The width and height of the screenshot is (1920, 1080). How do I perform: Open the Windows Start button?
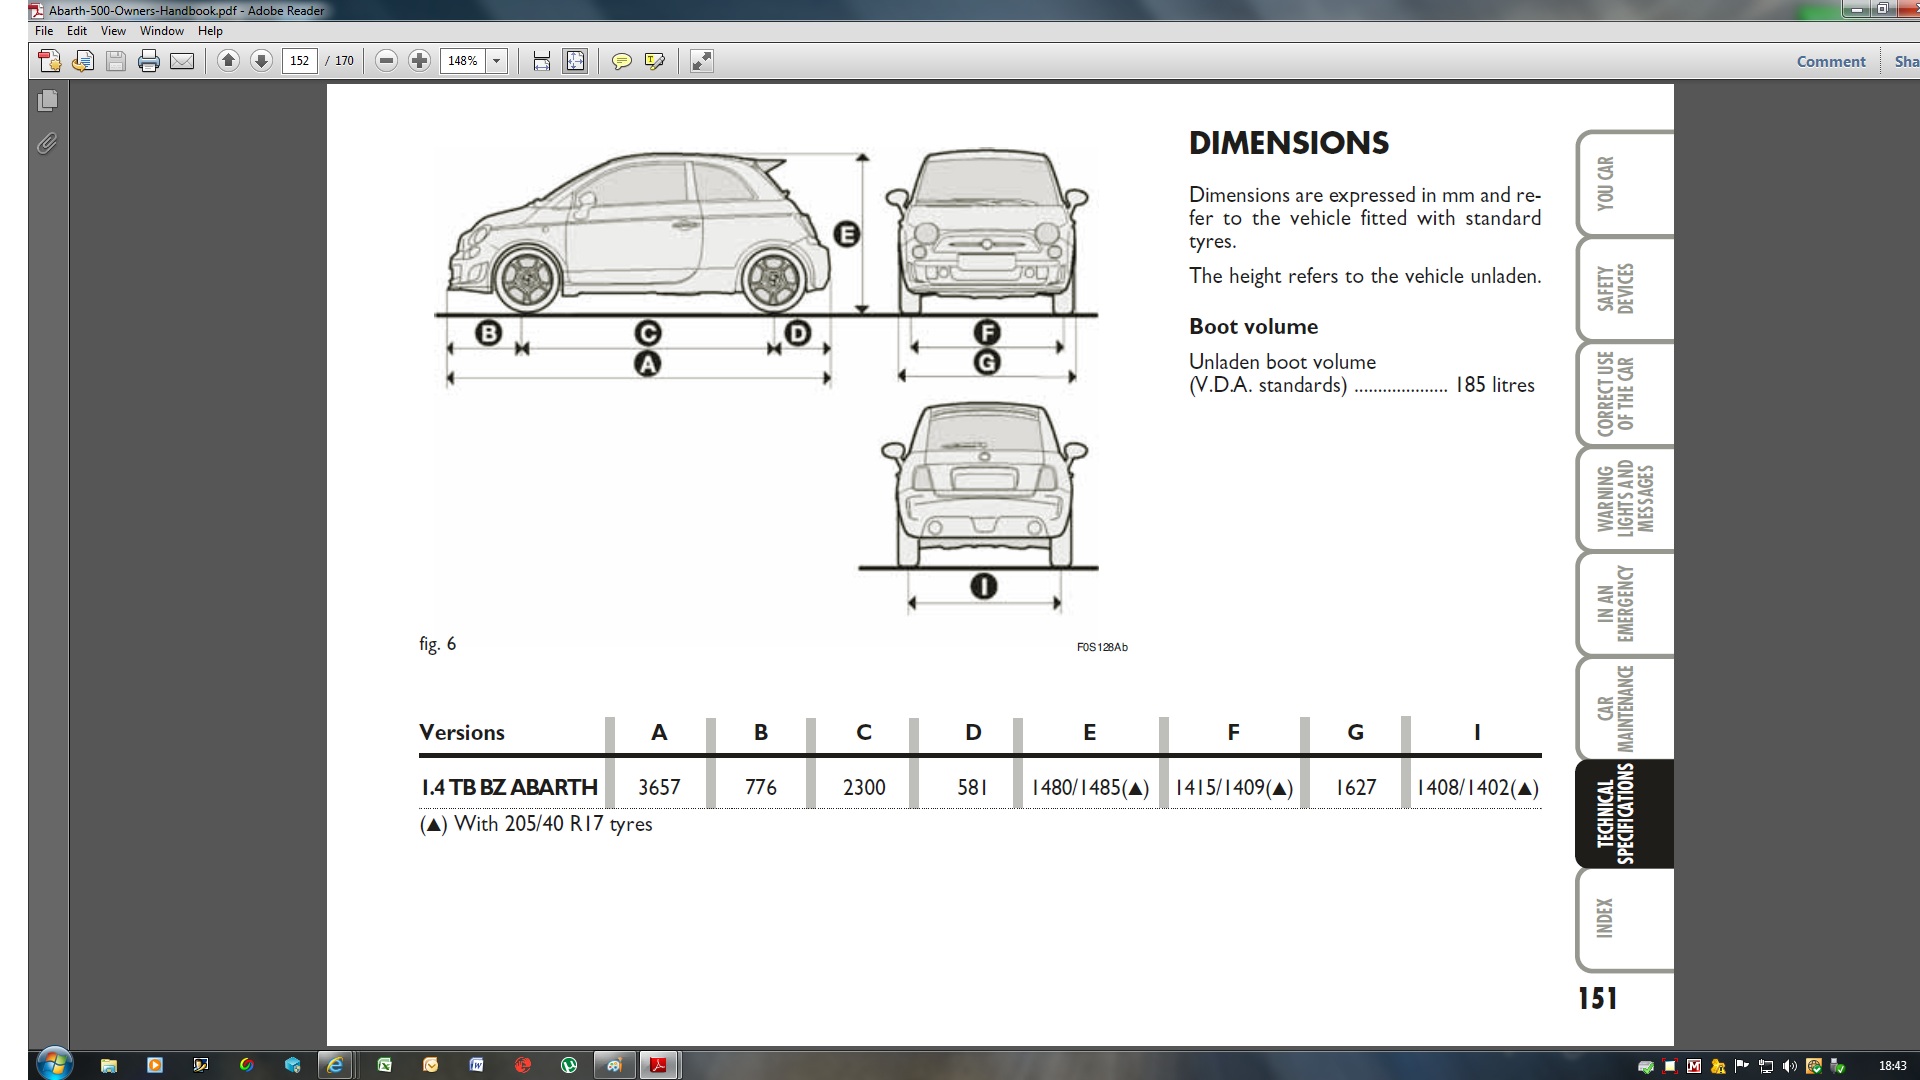[54, 1064]
